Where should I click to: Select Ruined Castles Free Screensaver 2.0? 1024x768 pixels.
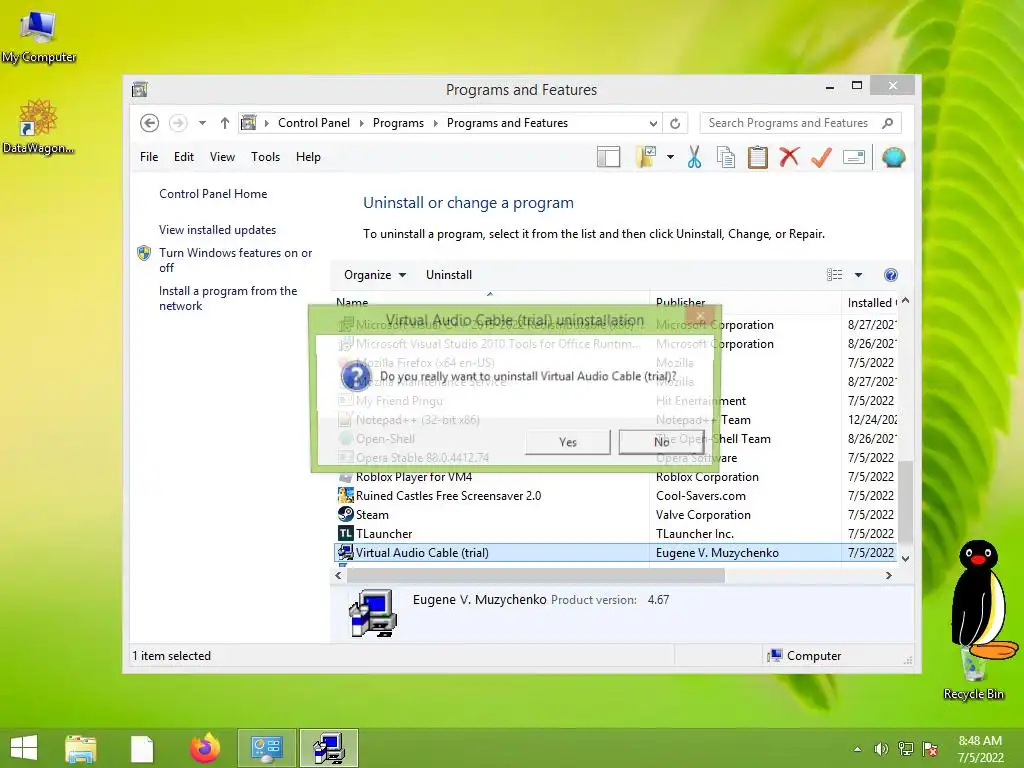click(615, 496)
